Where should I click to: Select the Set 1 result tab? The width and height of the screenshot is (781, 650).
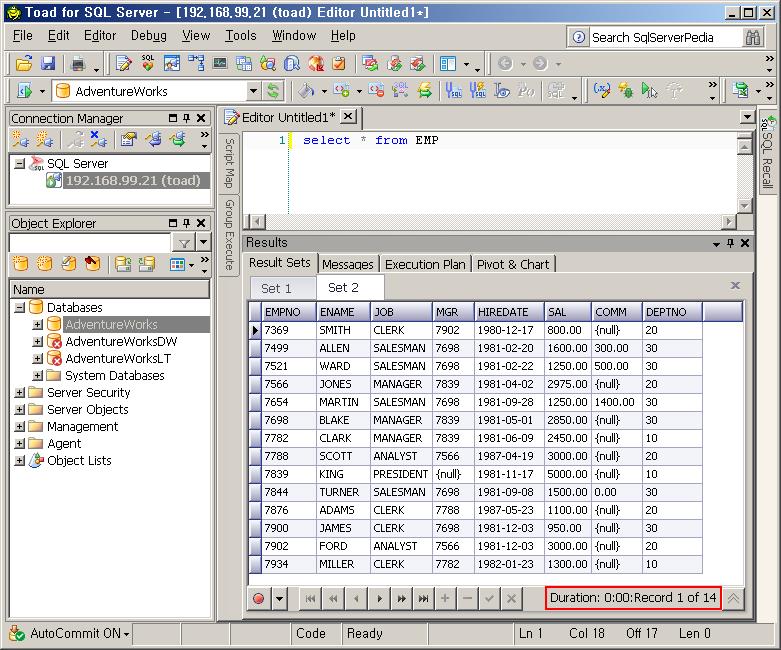click(x=276, y=288)
